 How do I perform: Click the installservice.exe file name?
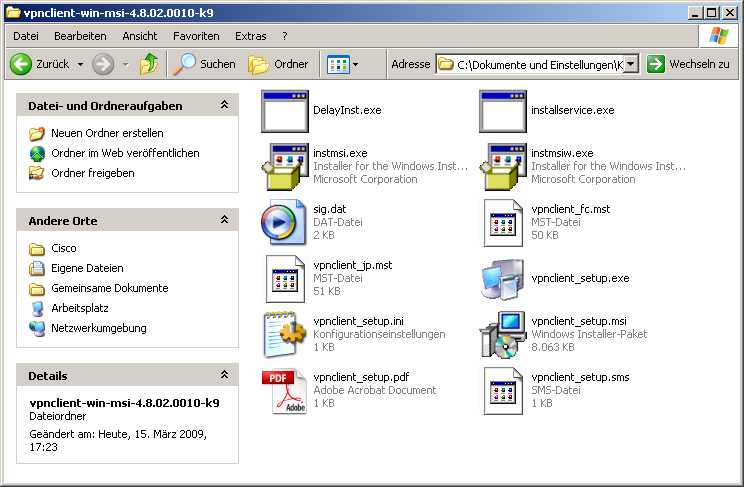(x=573, y=110)
